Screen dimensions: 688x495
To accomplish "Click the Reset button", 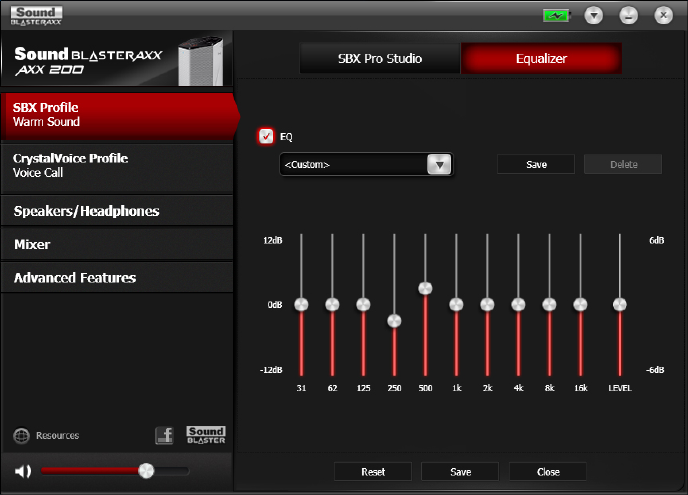I will [373, 472].
